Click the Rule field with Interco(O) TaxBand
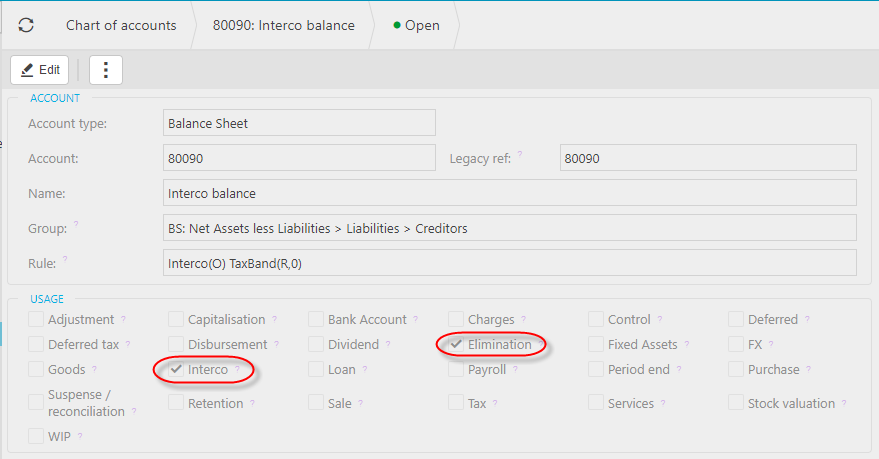 [x=509, y=263]
